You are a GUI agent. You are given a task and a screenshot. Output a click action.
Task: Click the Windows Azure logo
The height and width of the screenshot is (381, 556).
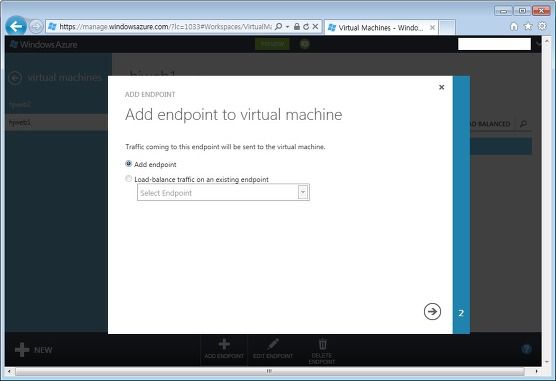point(44,45)
